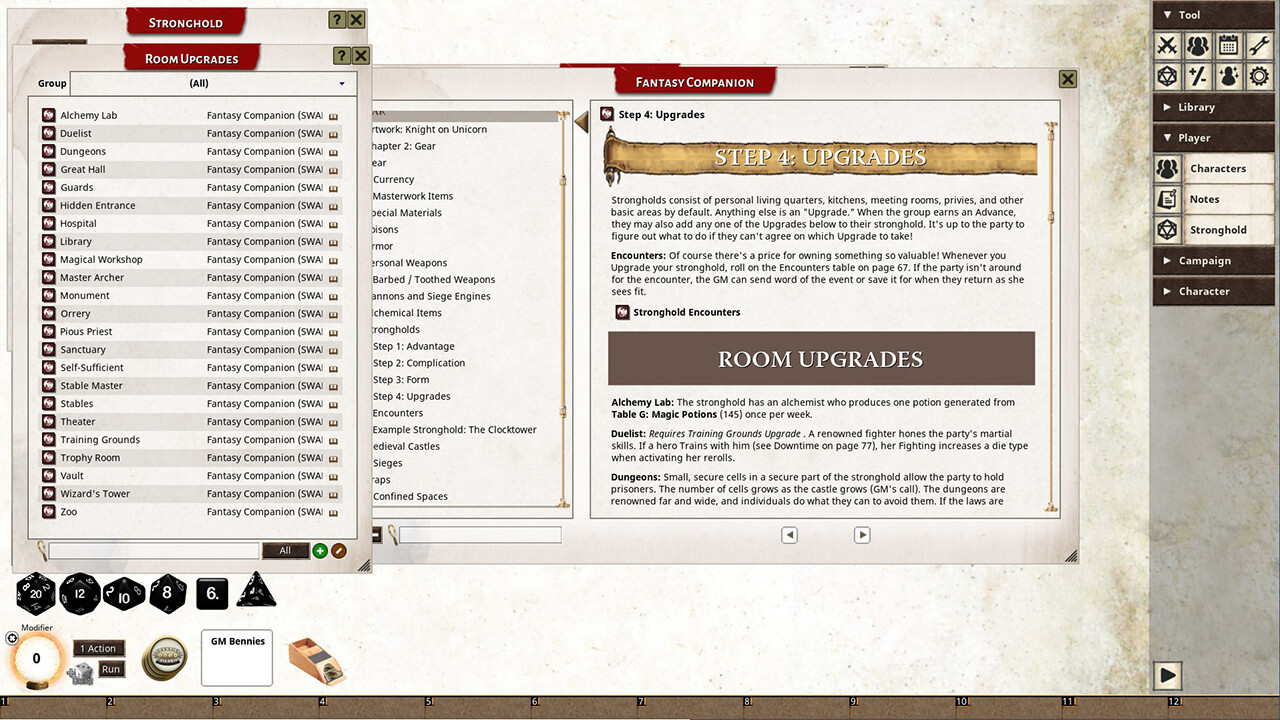Viewport: 1280px width, 720px height.
Task: Open the Options gear icon in the sidebar
Action: click(1257, 75)
